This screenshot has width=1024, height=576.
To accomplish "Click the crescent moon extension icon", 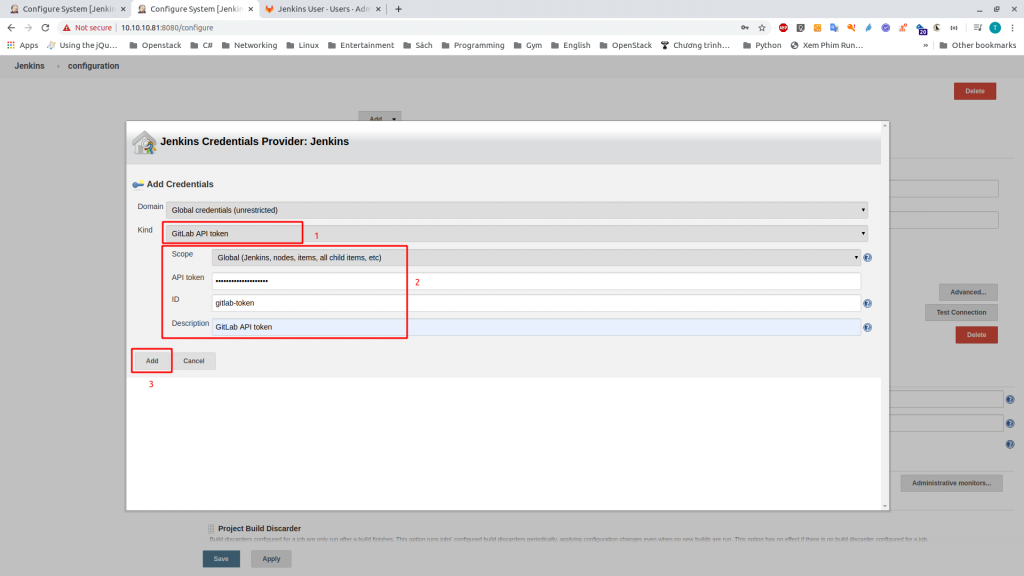I will pyautogui.click(x=936, y=27).
